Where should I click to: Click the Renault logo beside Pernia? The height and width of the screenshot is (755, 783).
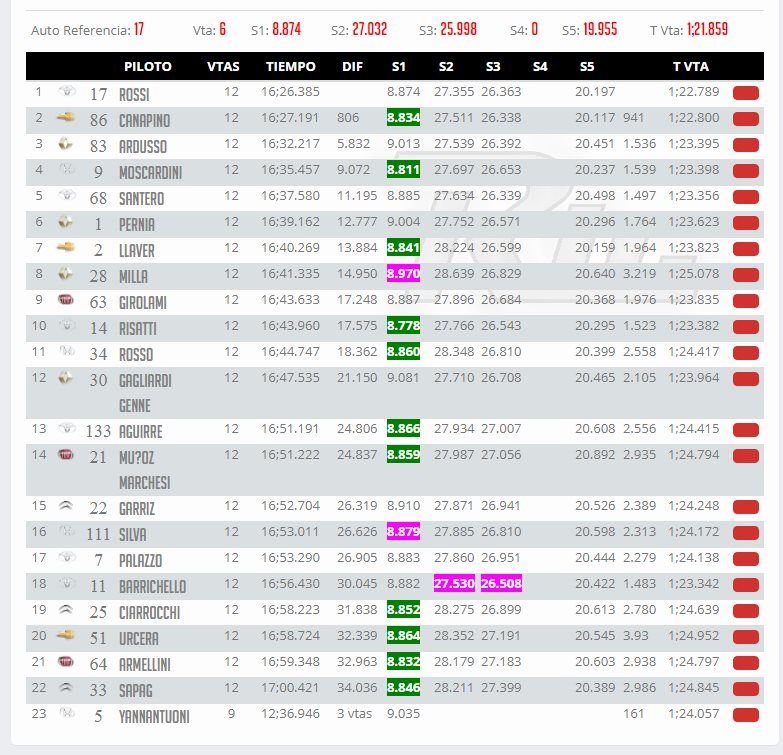[x=65, y=222]
